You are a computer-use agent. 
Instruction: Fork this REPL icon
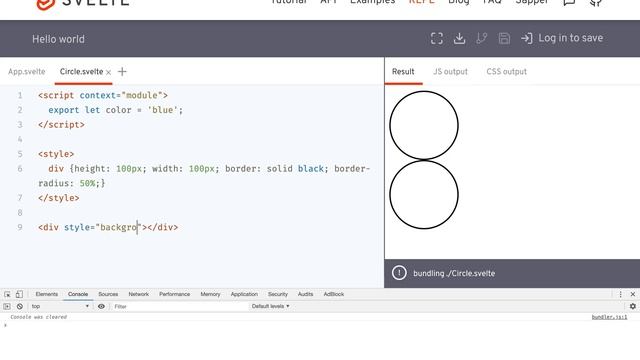(x=482, y=38)
